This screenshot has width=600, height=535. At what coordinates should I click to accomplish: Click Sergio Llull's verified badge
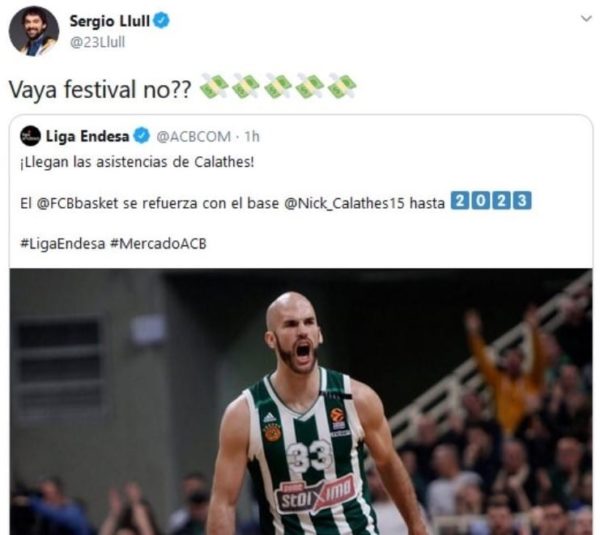[x=161, y=20]
